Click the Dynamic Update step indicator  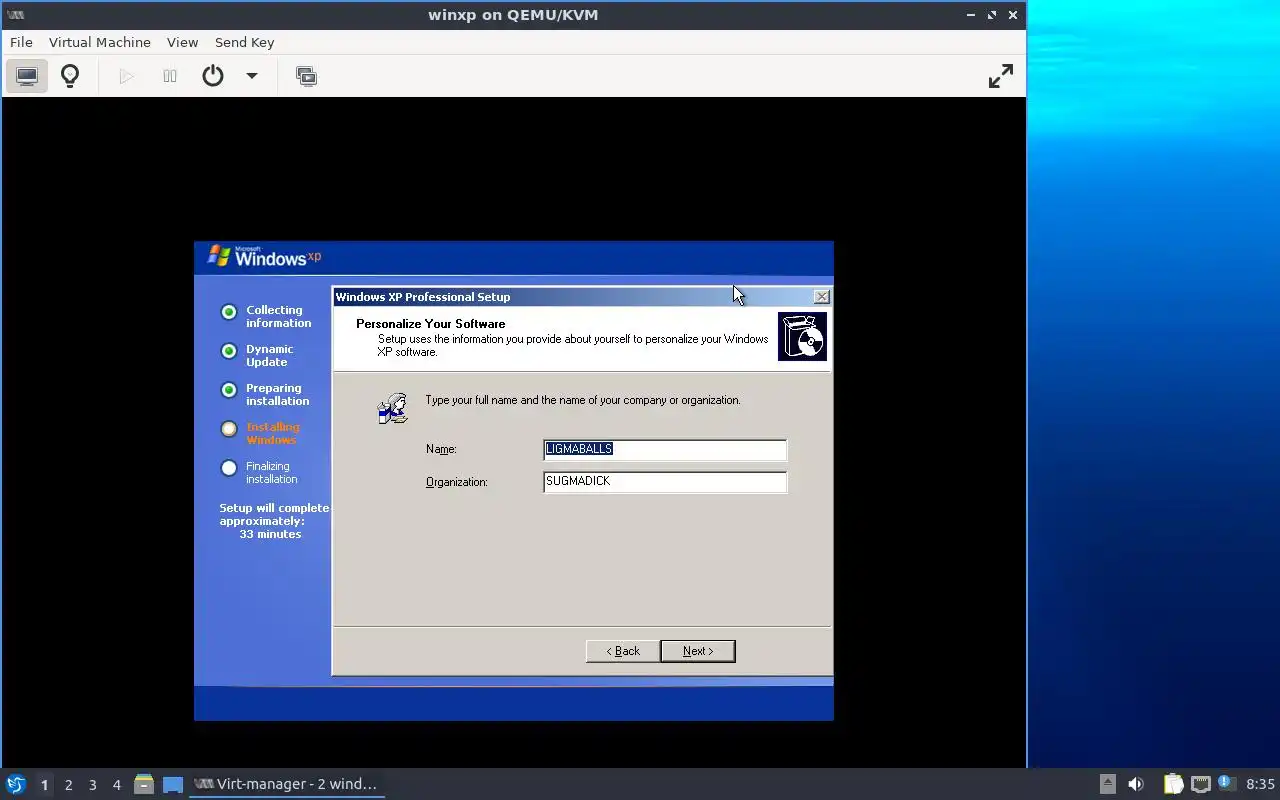(229, 351)
